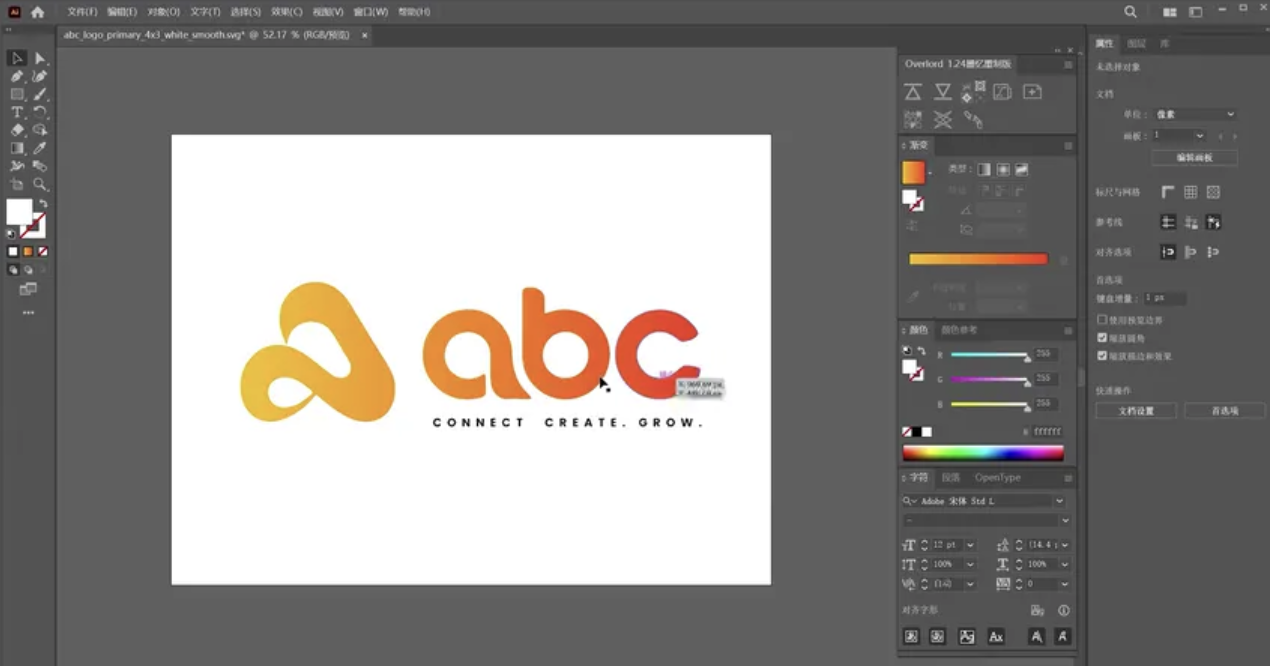1270x666 pixels.
Task: Choose freeform gradient type icon
Action: [x=1022, y=170]
